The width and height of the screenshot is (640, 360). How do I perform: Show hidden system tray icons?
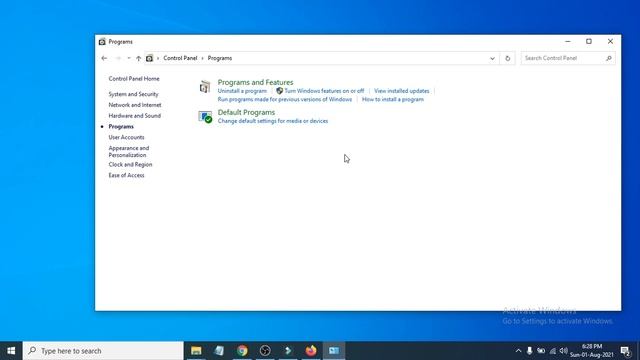518,351
